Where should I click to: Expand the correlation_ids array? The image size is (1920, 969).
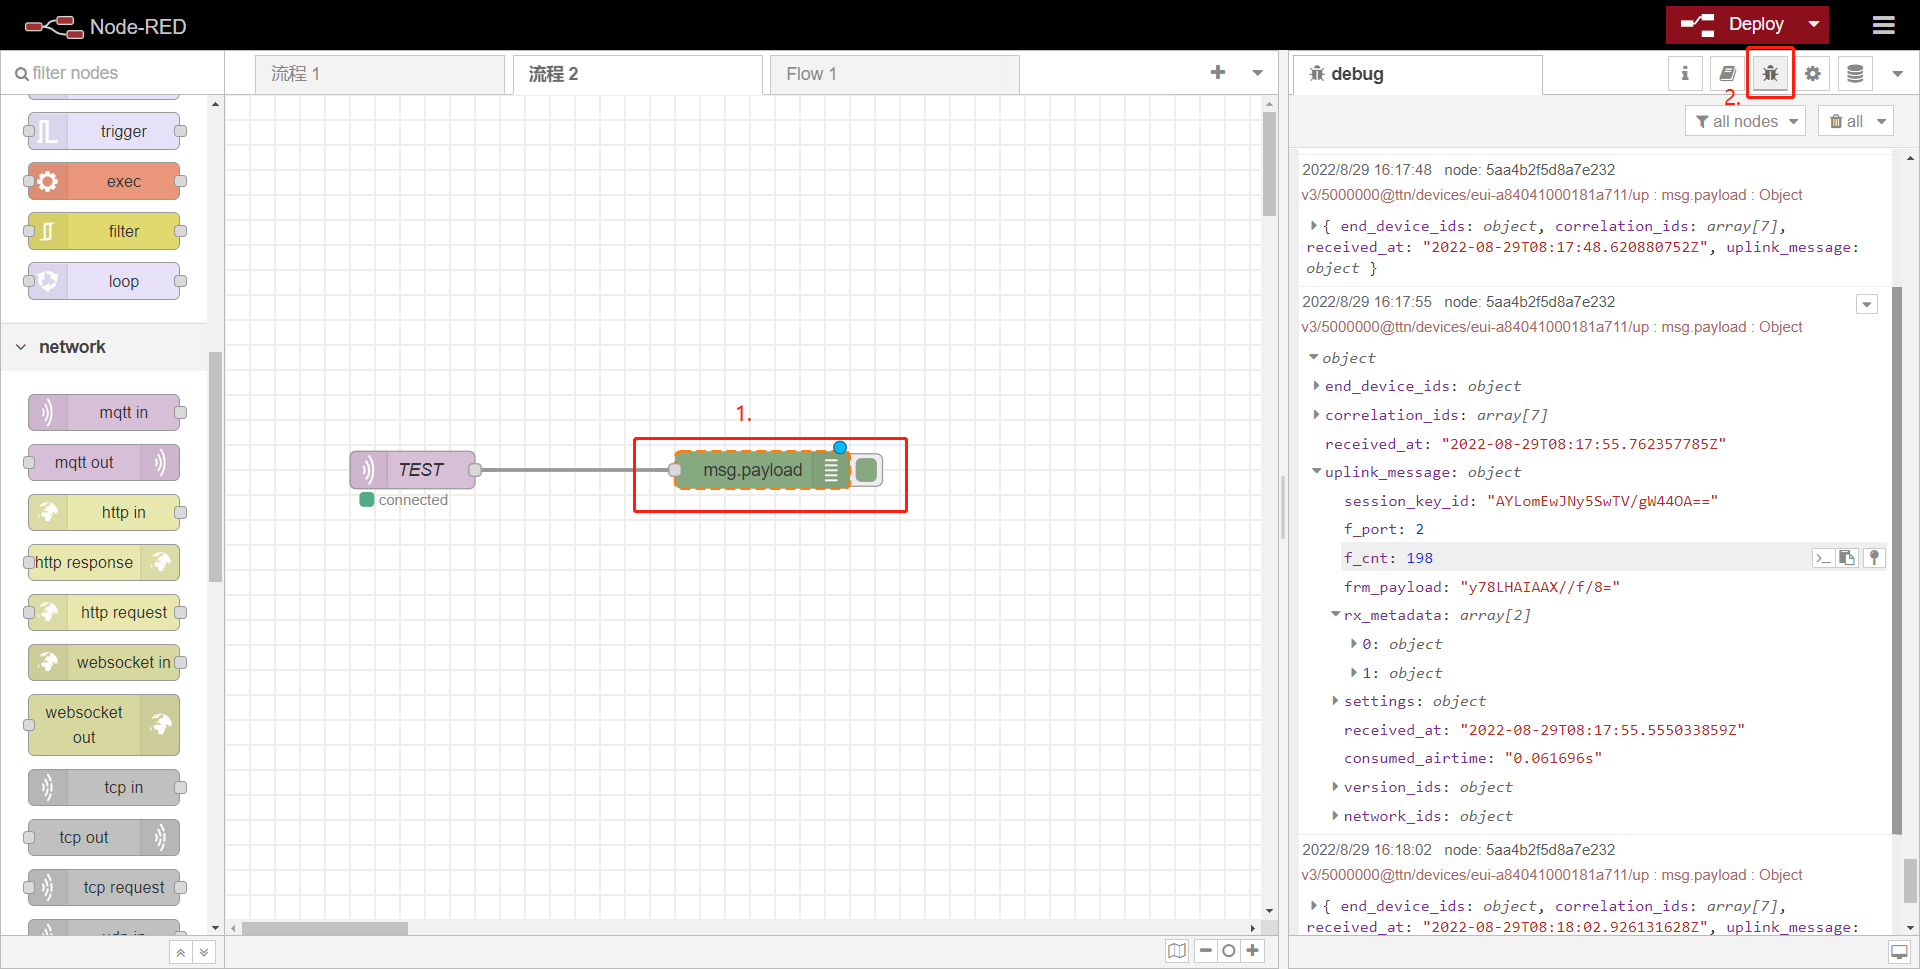click(1316, 415)
